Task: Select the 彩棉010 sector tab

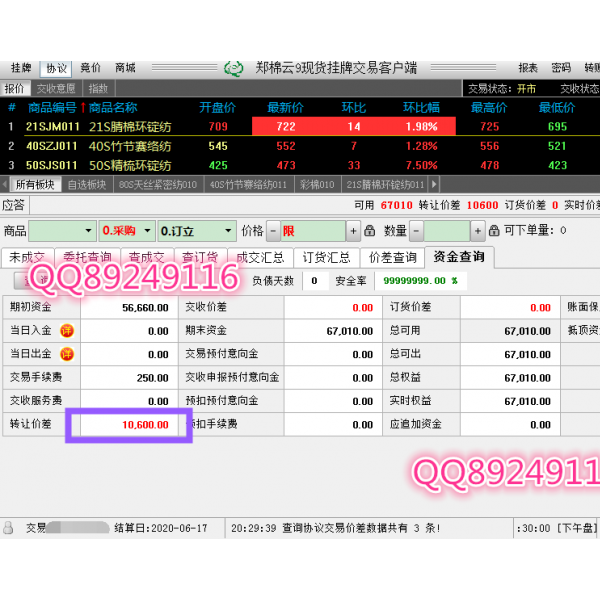Action: 317,185
